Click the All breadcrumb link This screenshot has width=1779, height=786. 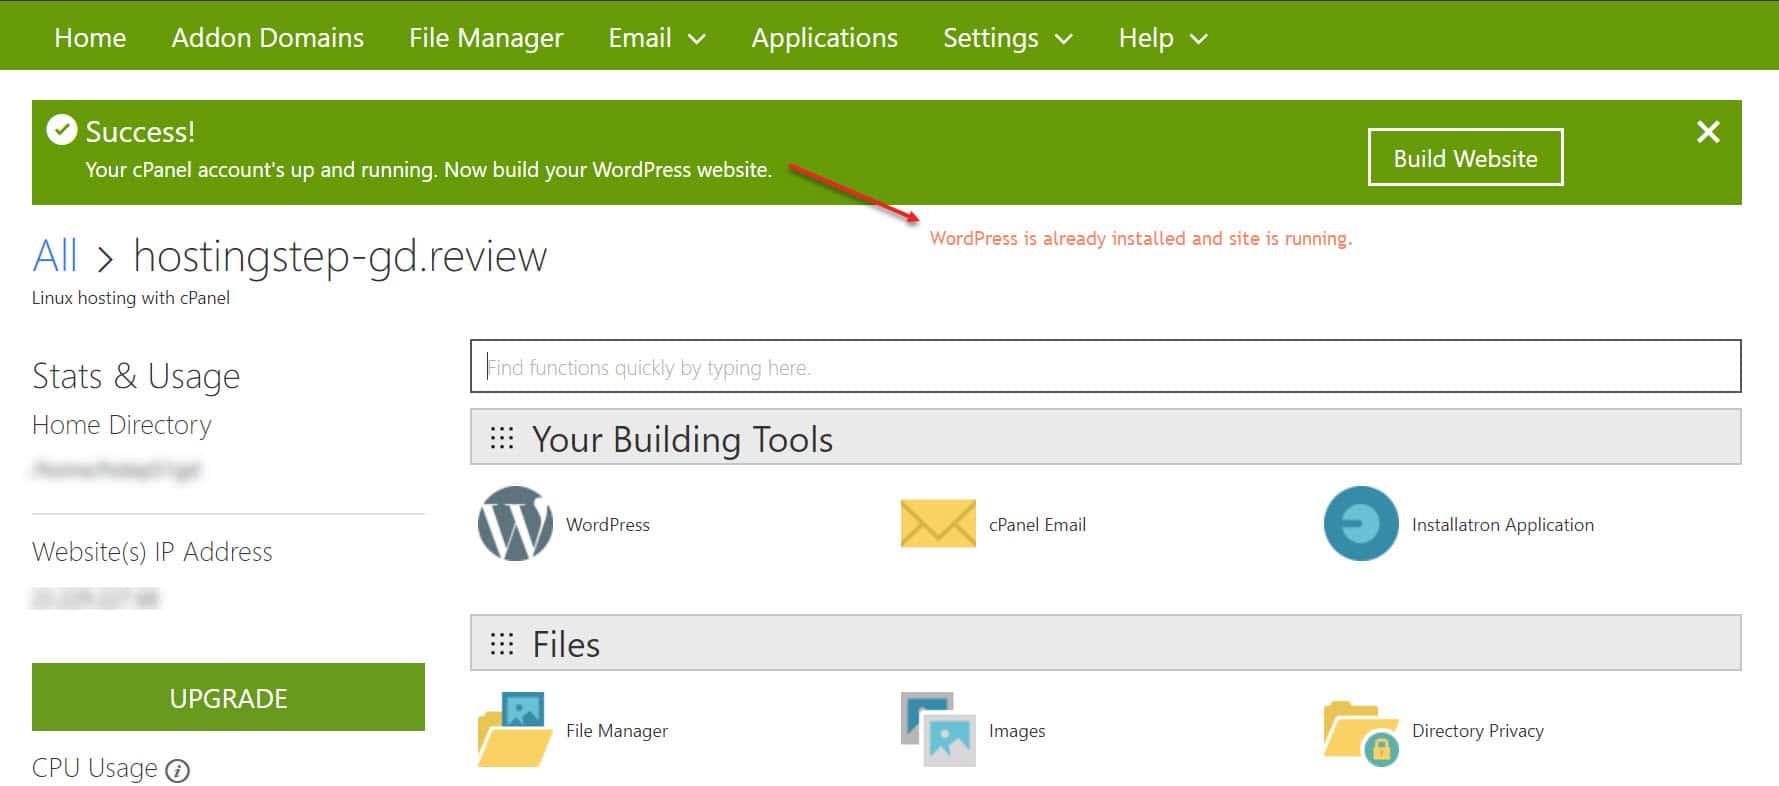point(55,256)
